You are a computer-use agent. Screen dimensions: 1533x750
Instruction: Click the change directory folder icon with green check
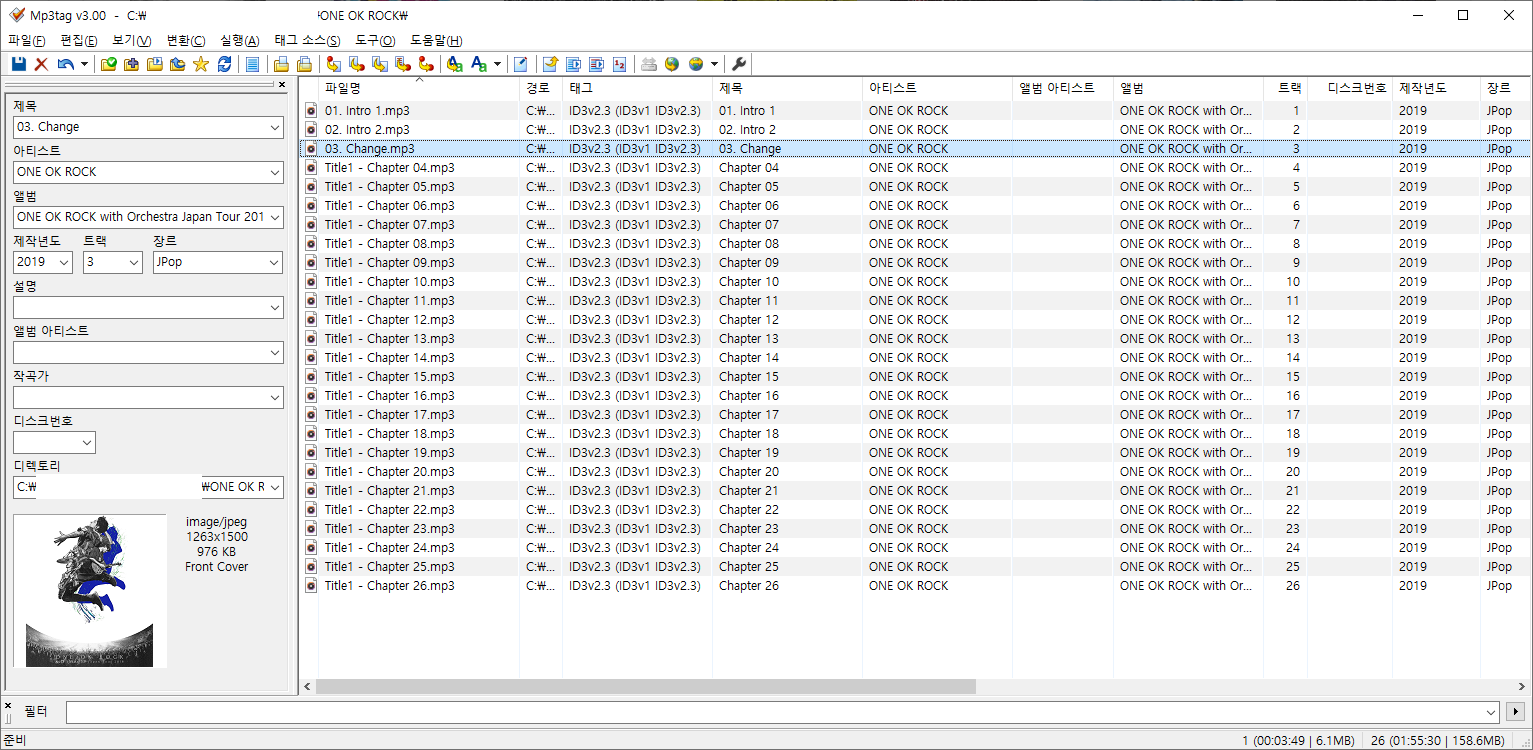108,64
